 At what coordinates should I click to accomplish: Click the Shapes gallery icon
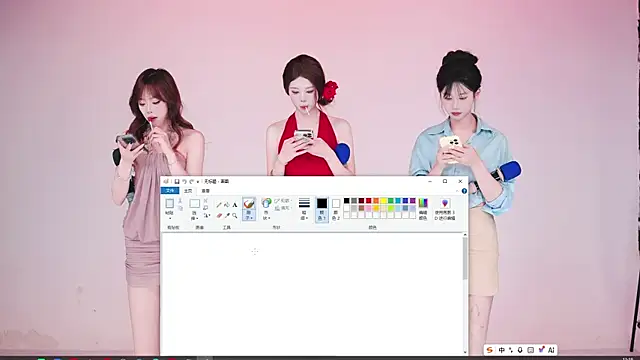pos(266,203)
